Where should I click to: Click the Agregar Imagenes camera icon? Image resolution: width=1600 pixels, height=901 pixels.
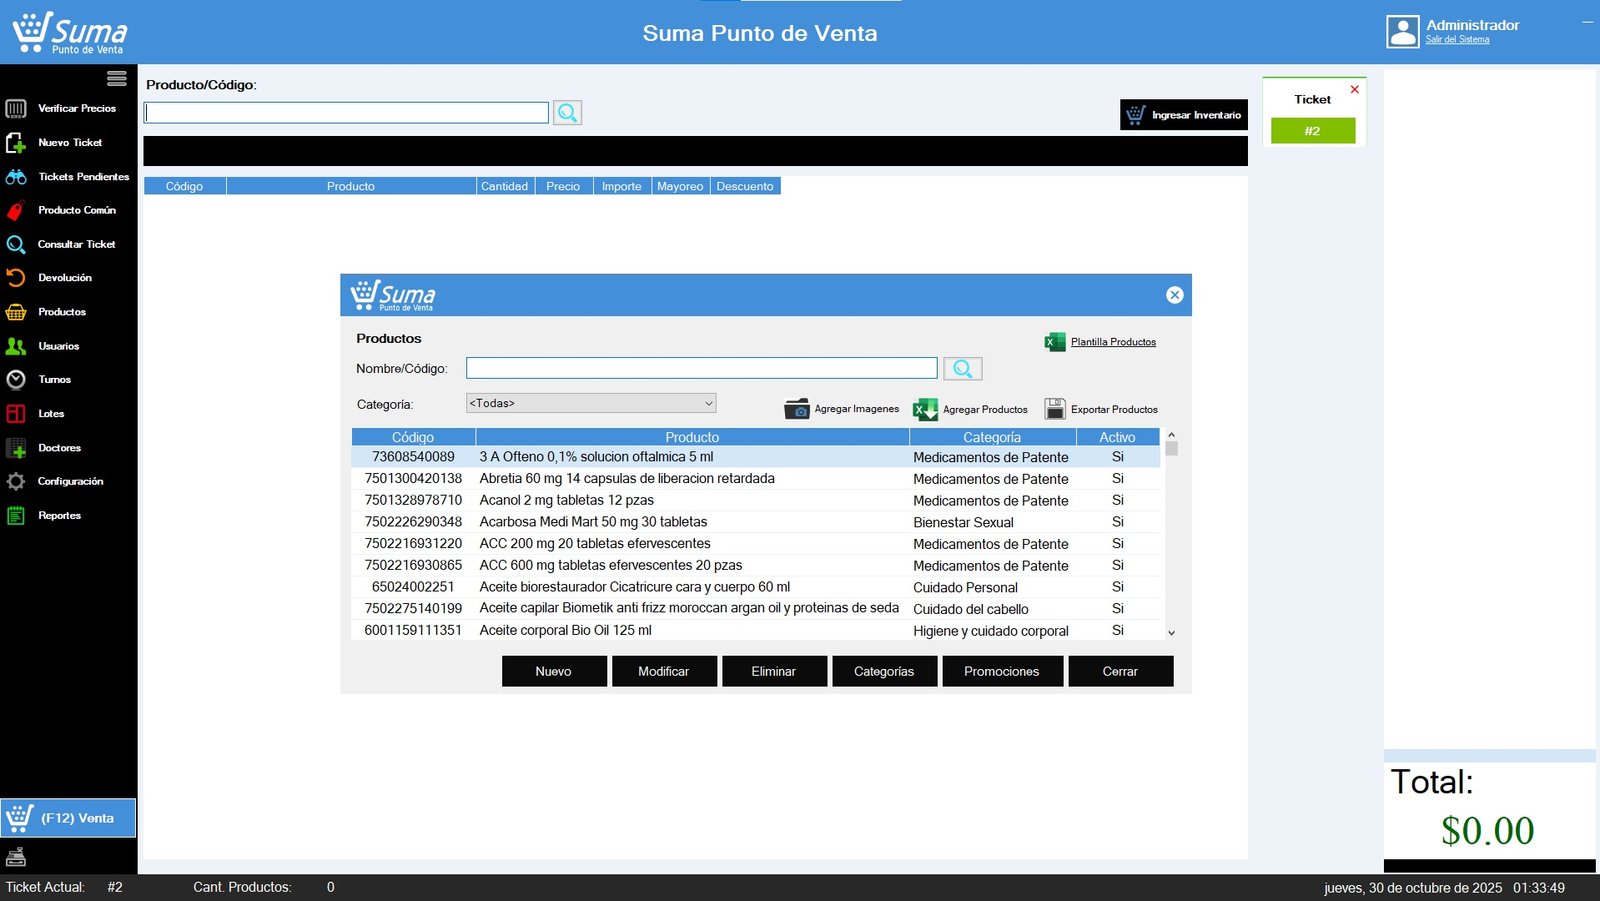point(797,408)
